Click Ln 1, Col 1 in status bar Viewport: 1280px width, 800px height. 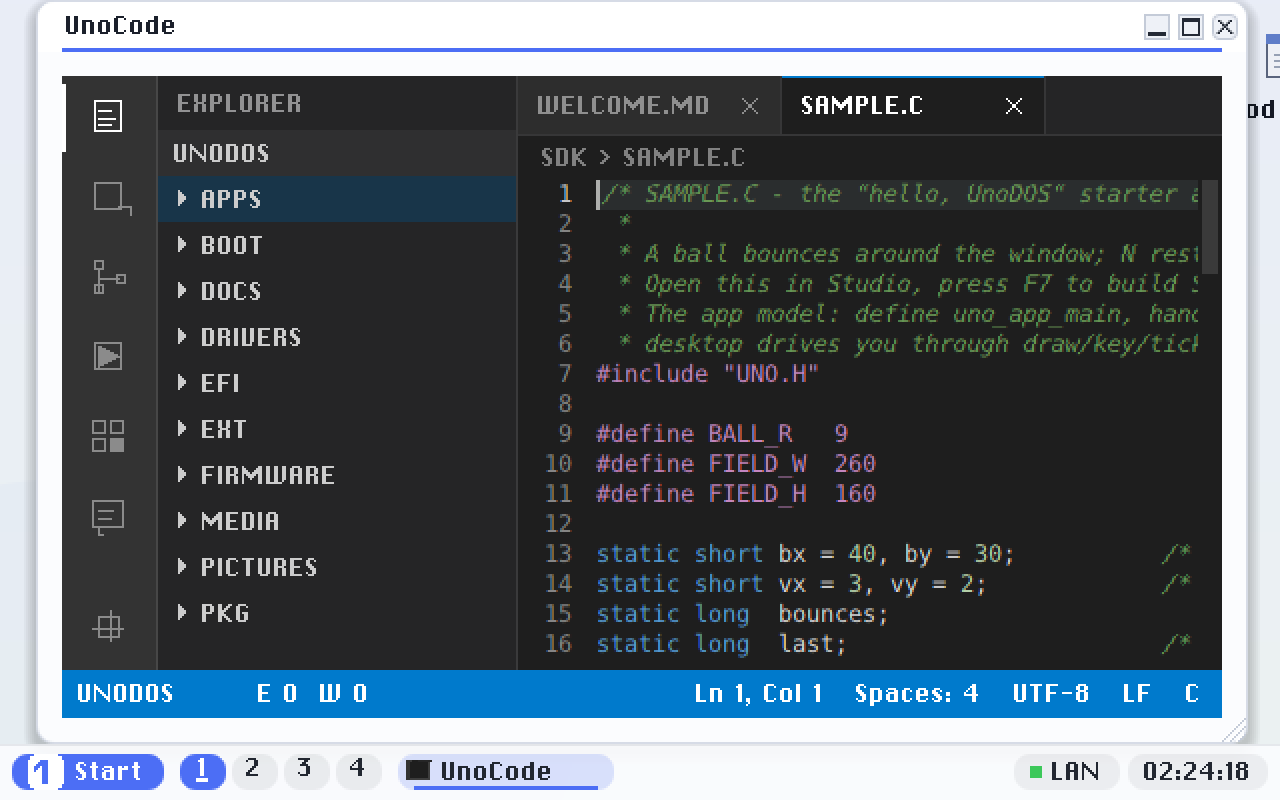click(x=759, y=694)
